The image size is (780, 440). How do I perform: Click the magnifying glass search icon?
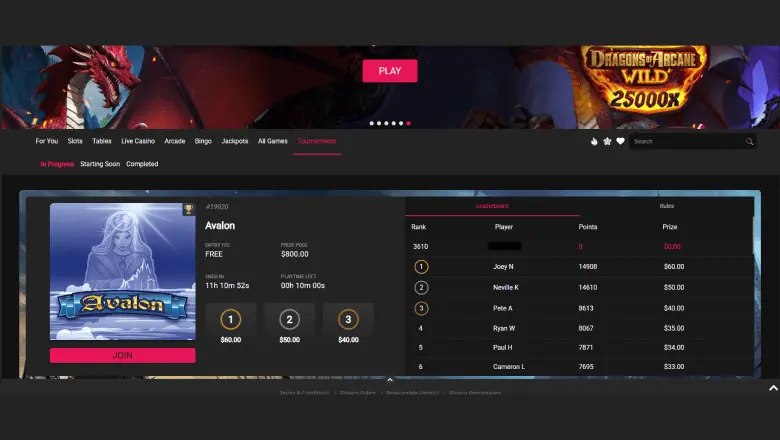[749, 142]
